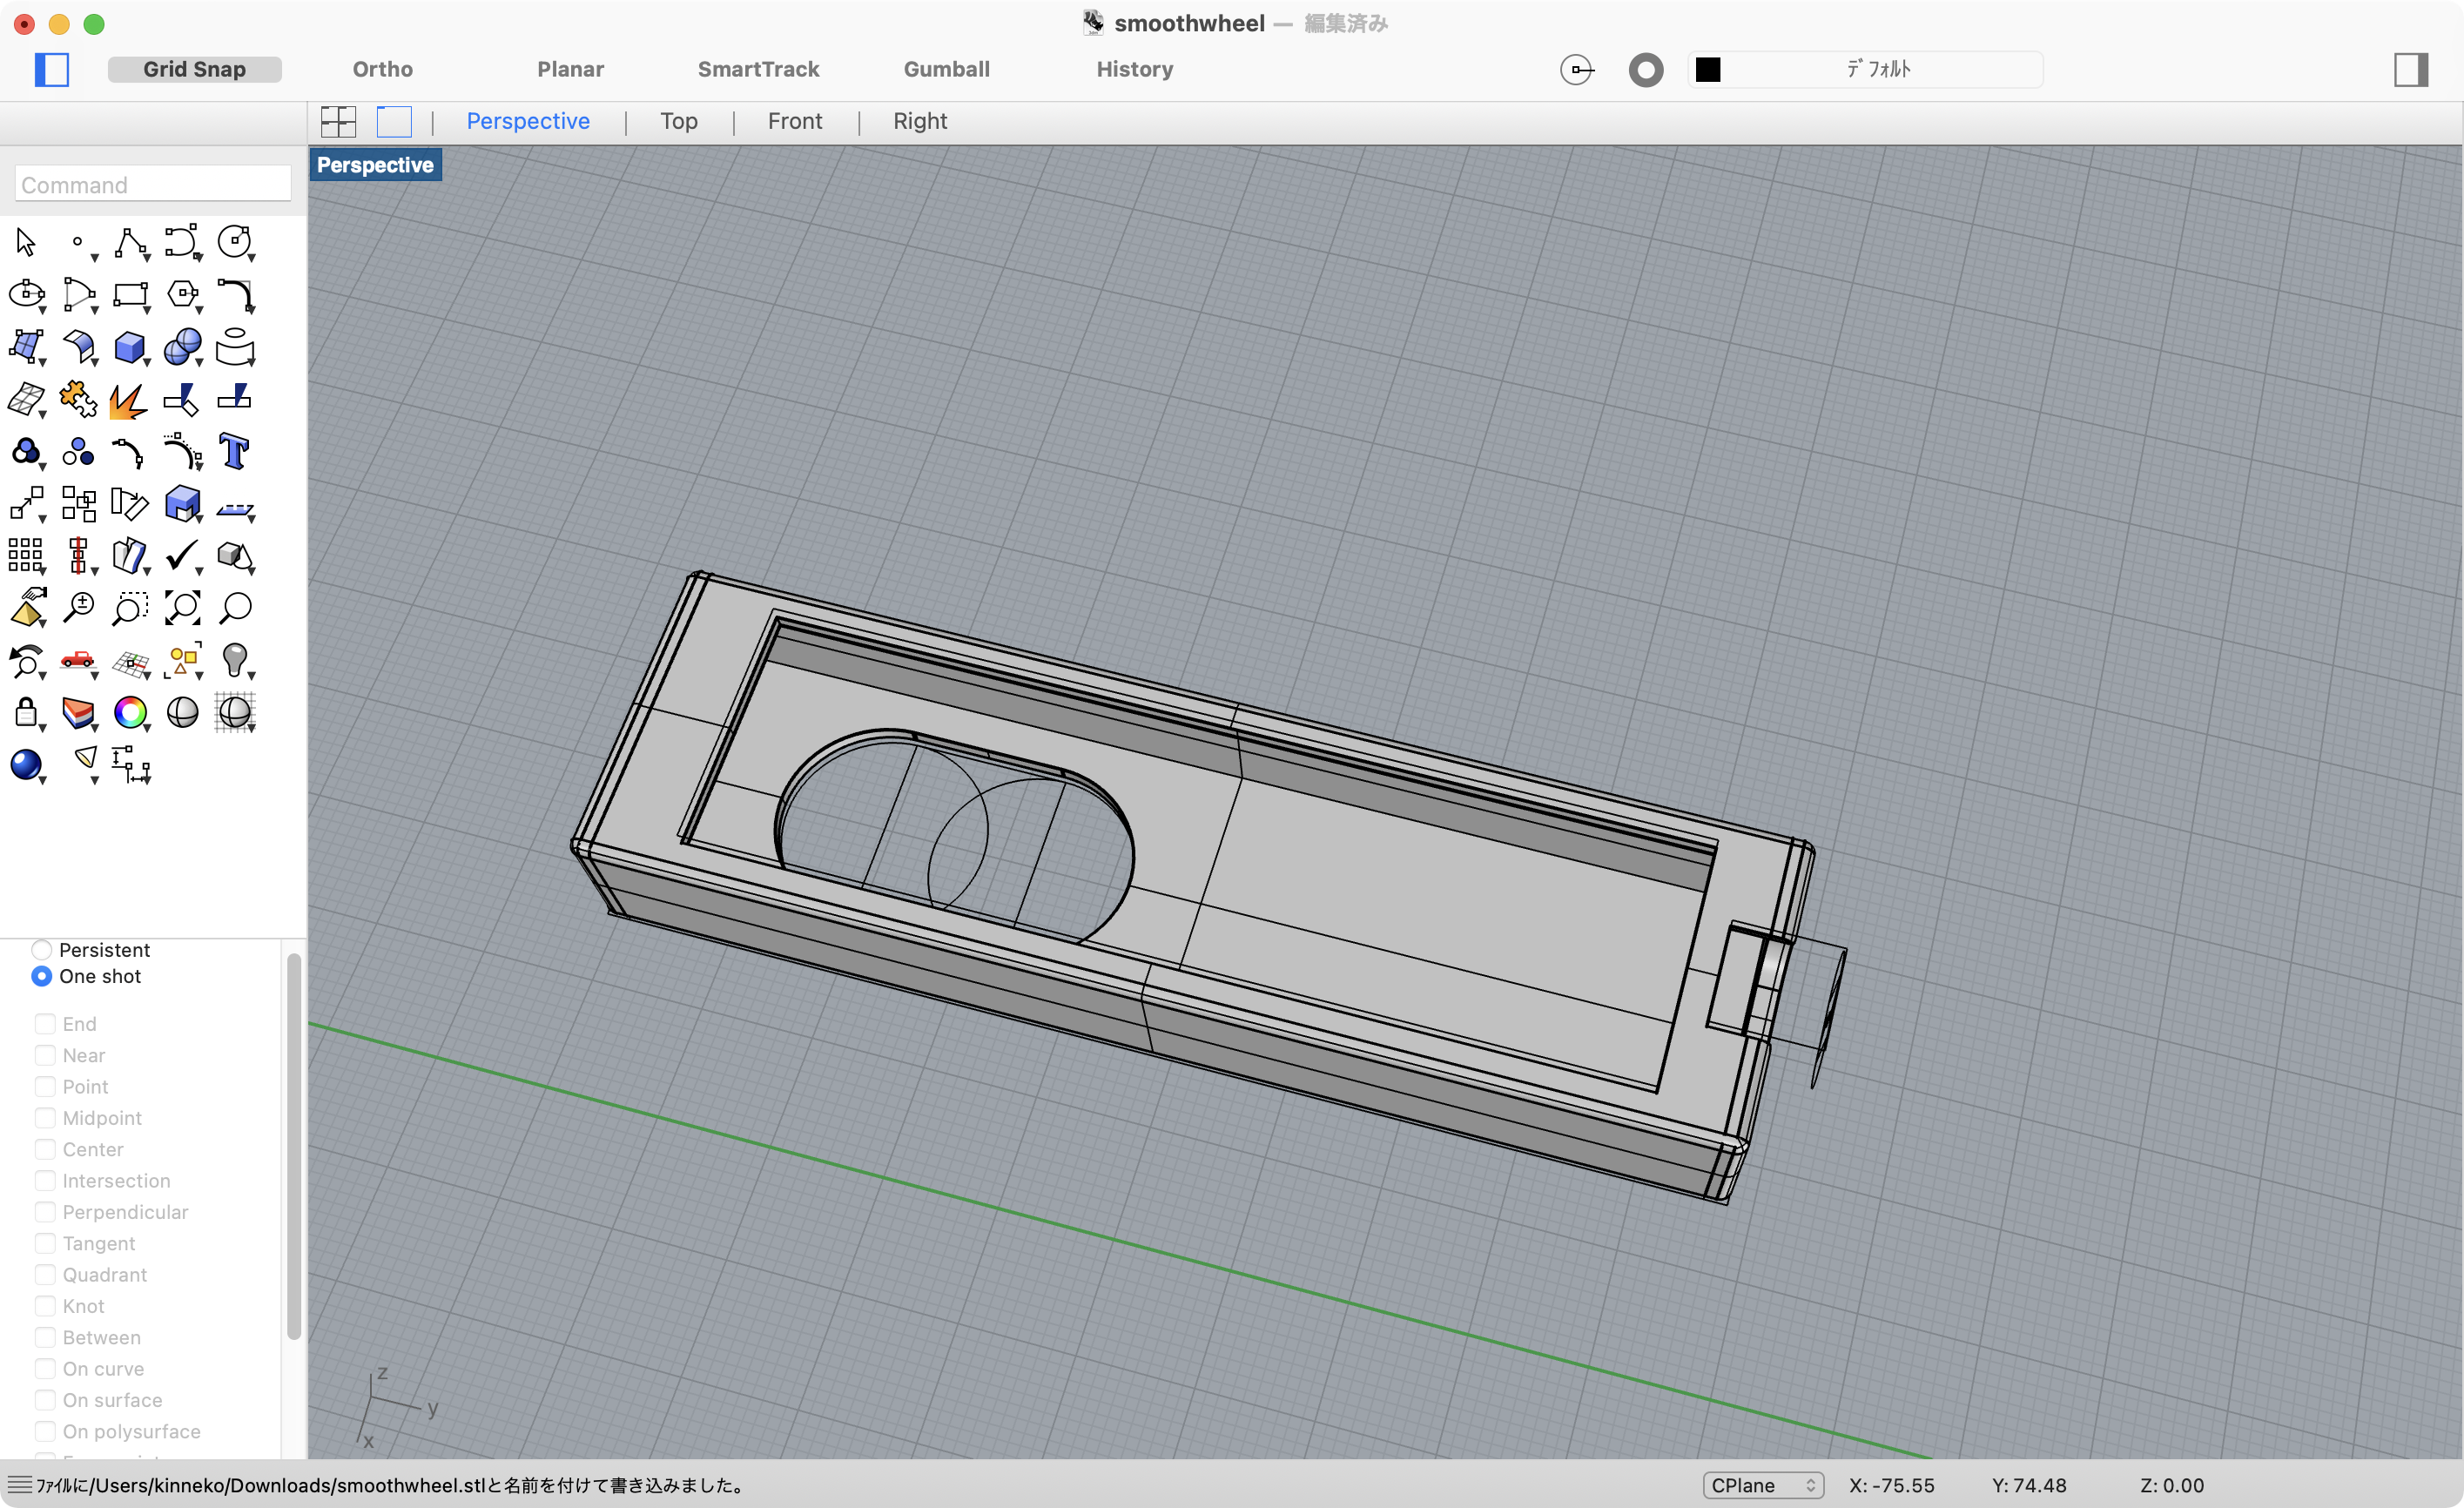Switch to the Perspective view tab
This screenshot has height=1508, width=2464.
pos(528,121)
